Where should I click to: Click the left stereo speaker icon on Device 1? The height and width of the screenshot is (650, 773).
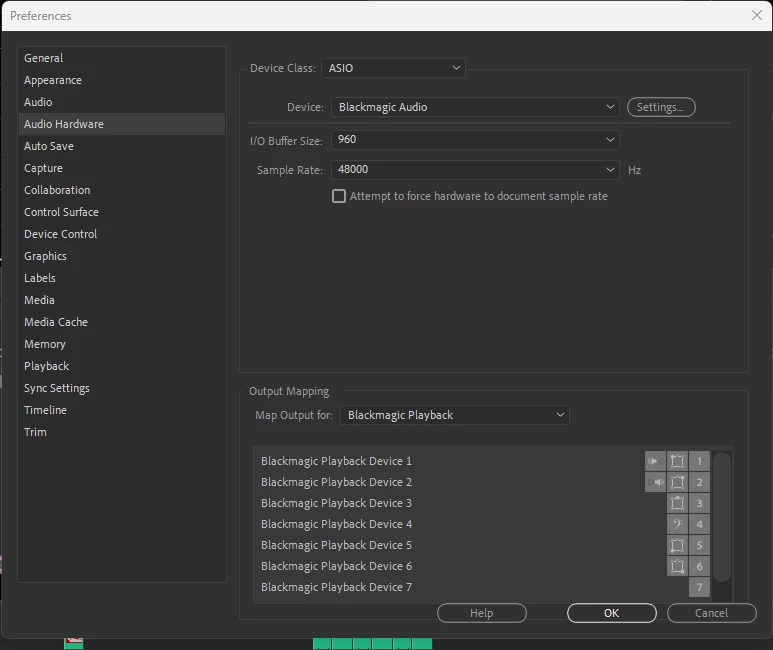(655, 461)
